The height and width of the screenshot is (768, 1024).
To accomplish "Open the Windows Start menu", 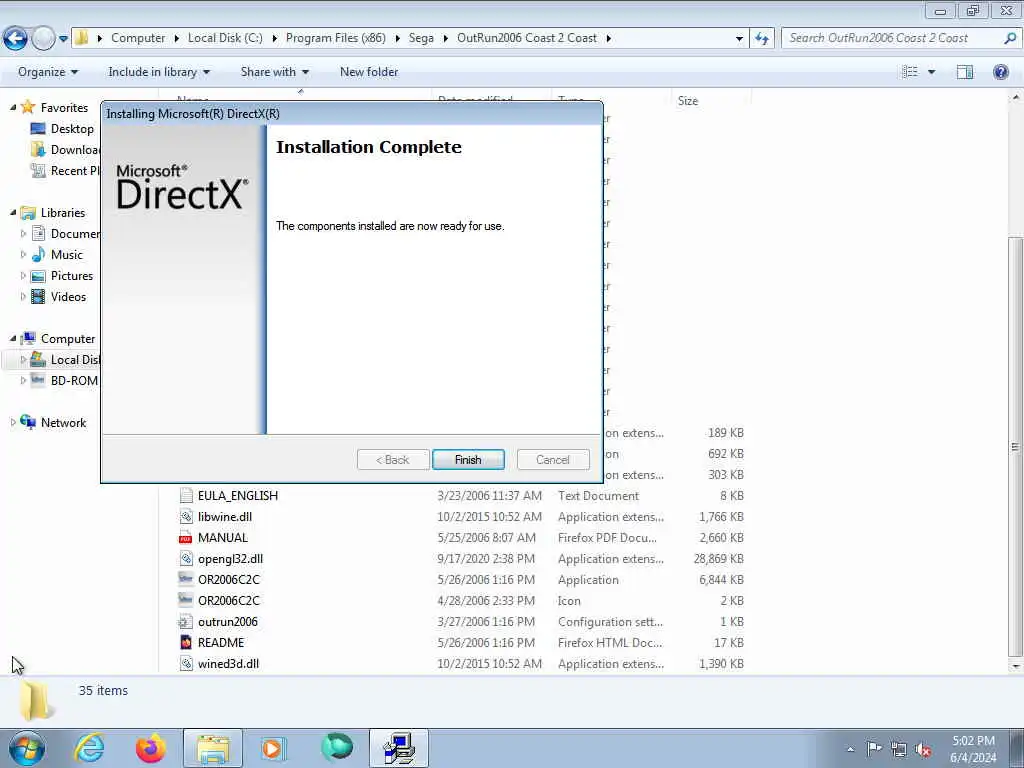I will pyautogui.click(x=26, y=748).
